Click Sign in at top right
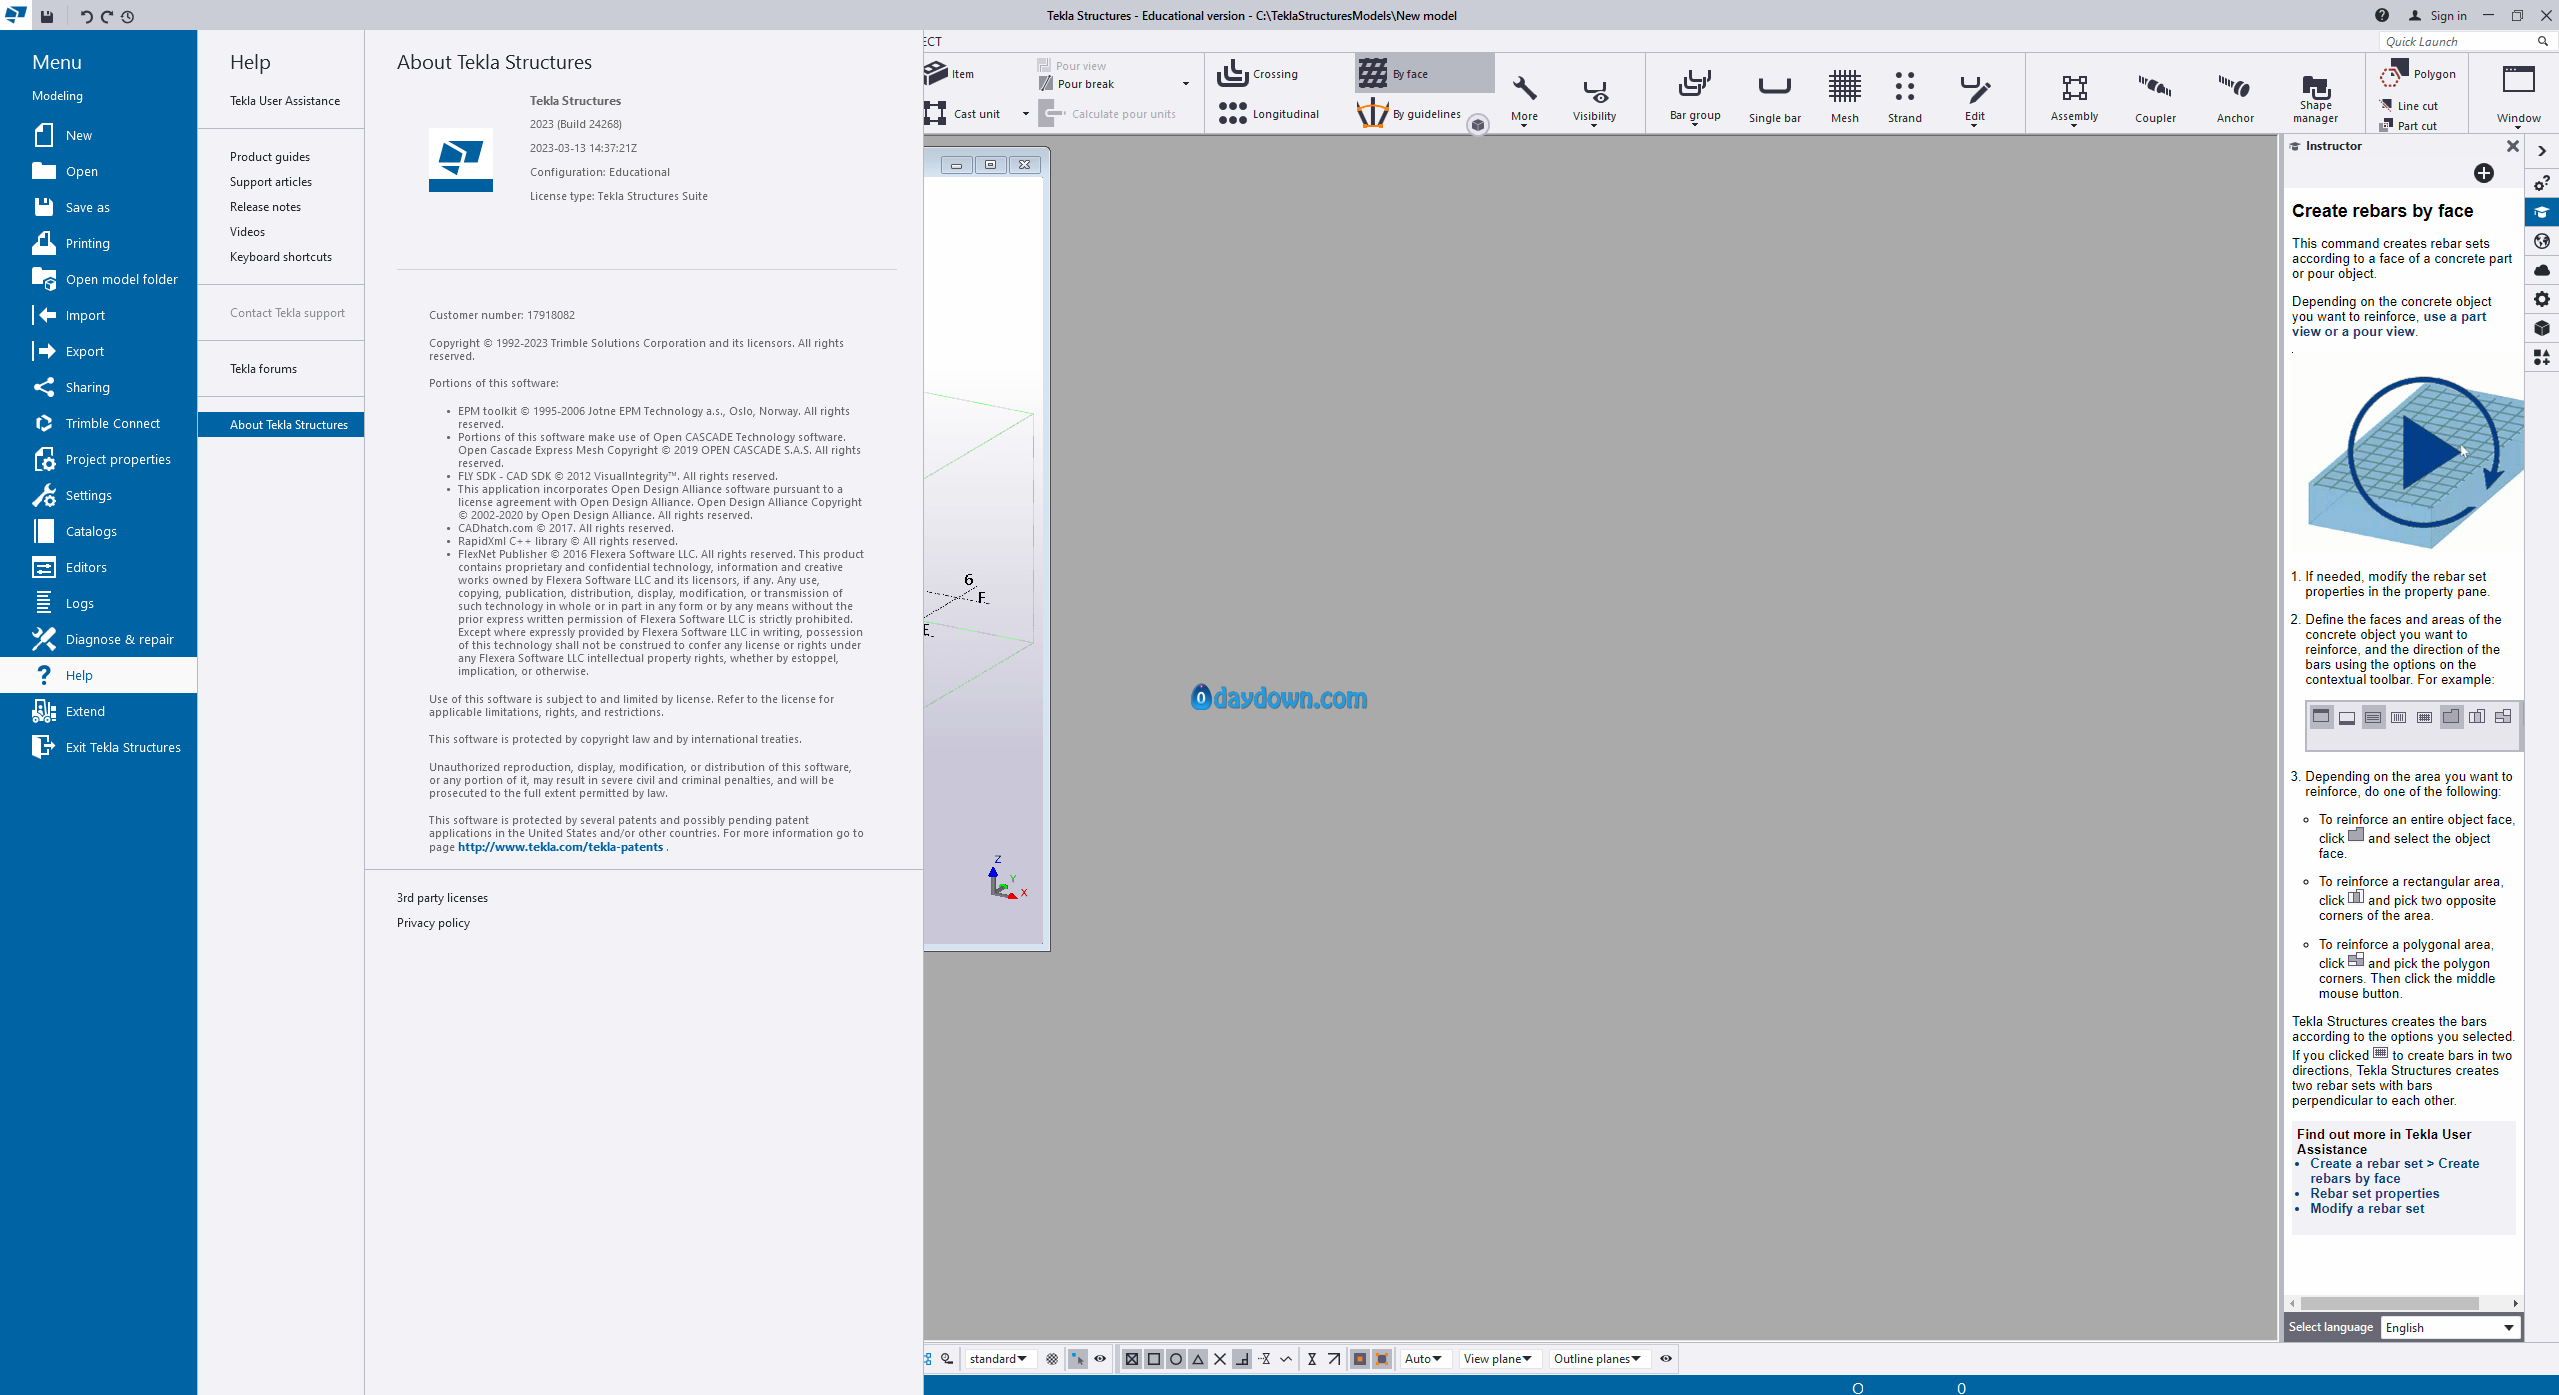Viewport: 2559px width, 1395px height. (2438, 15)
